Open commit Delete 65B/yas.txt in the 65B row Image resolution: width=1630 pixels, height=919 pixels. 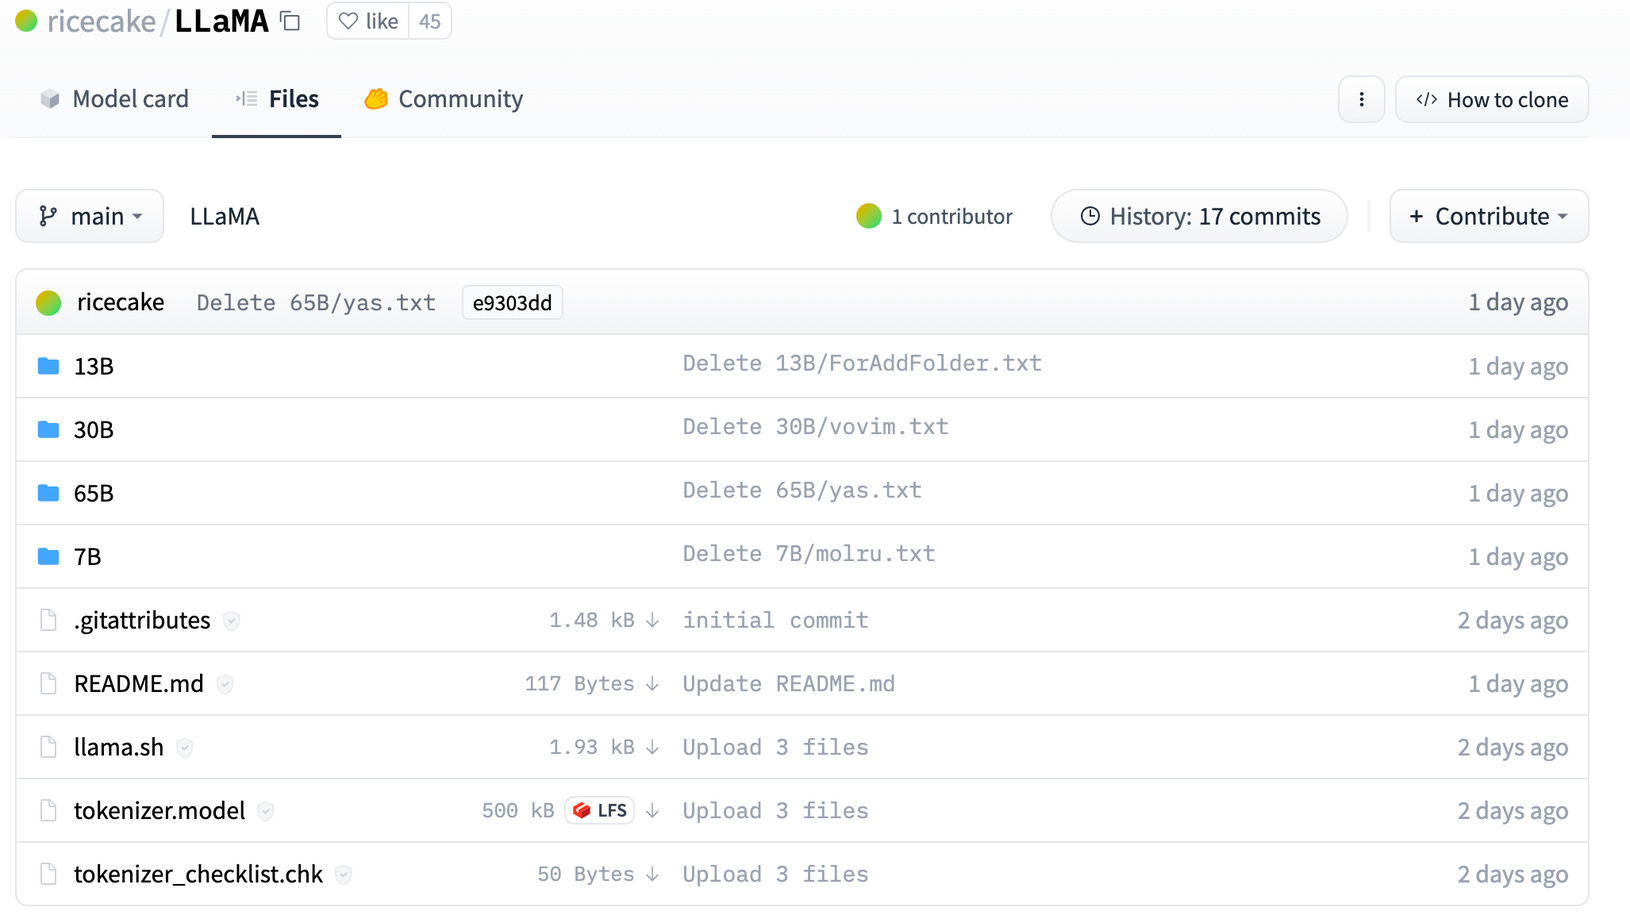point(802,490)
